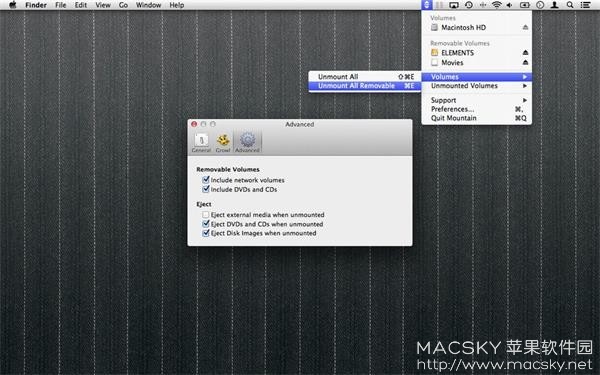This screenshot has height=375, width=600.
Task: Toggle Include DVDs and CDs checkbox
Action: (206, 189)
